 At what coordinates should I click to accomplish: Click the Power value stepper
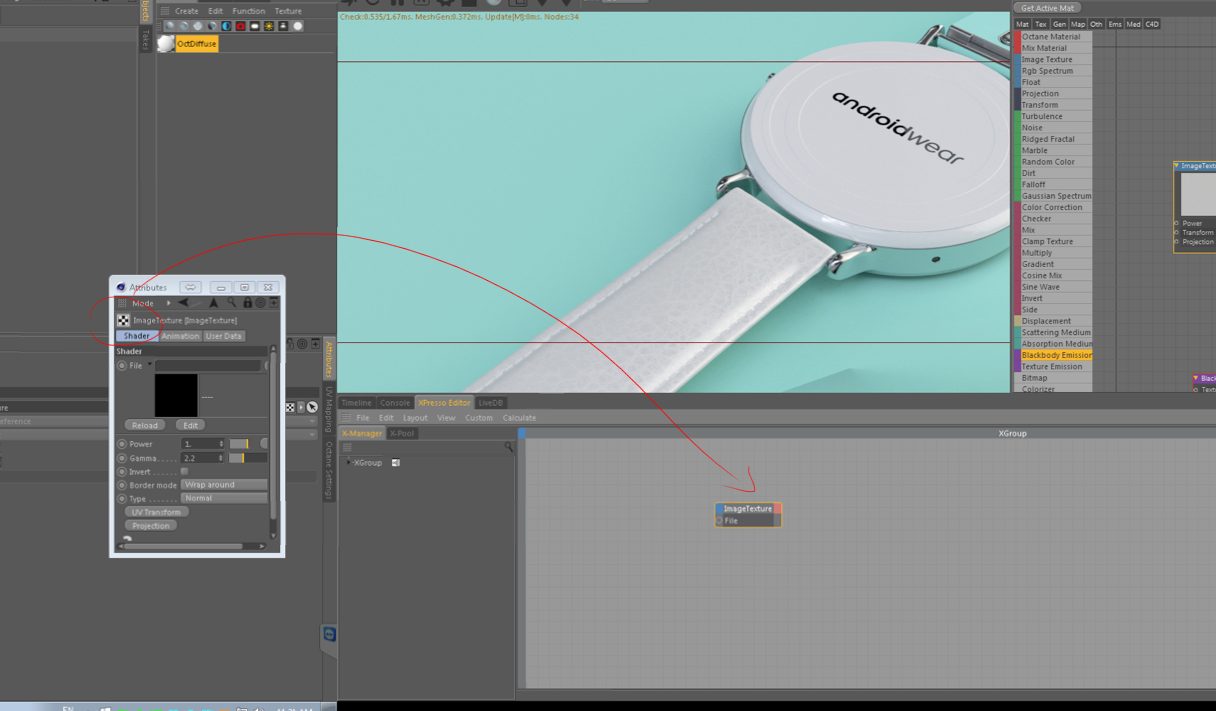[x=221, y=444]
